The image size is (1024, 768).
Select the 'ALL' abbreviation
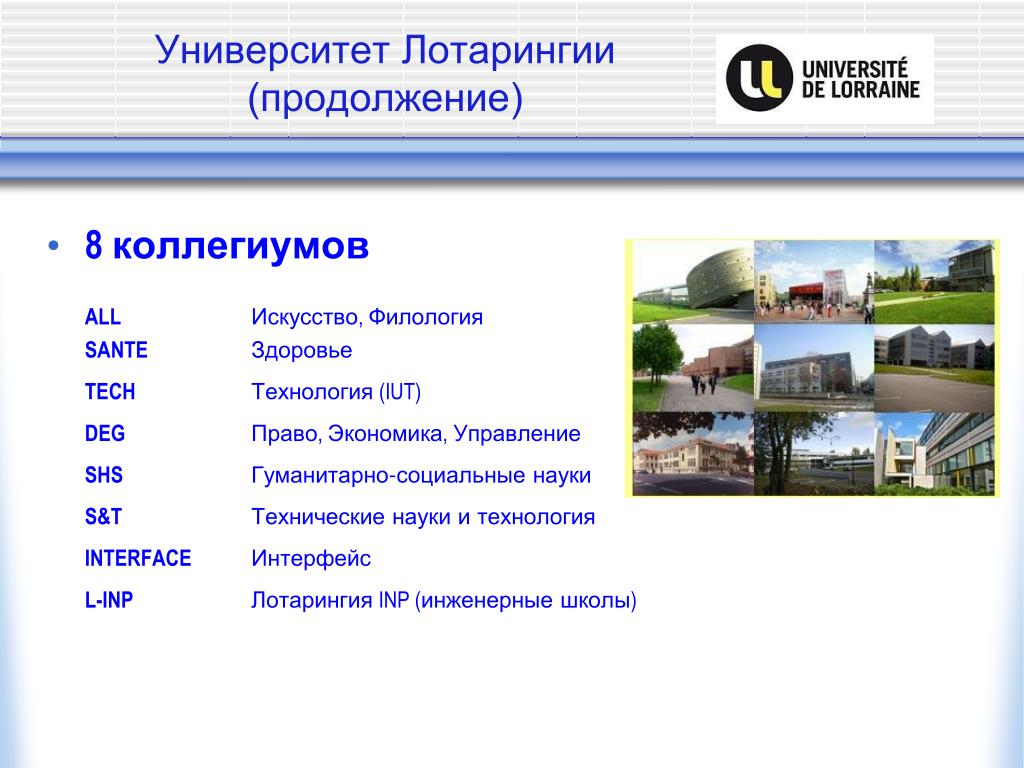103,317
